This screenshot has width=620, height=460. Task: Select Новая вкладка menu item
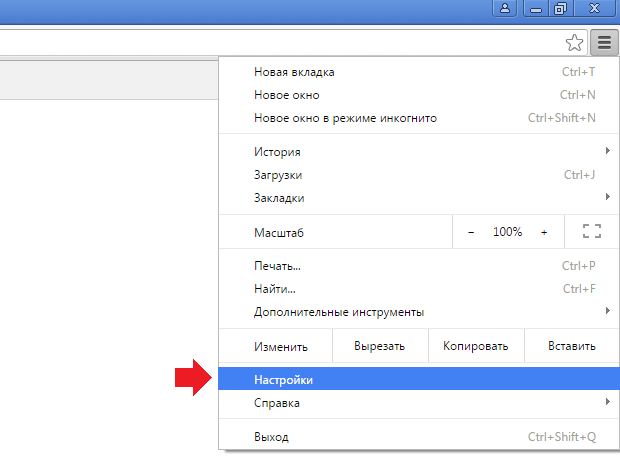tap(419, 72)
